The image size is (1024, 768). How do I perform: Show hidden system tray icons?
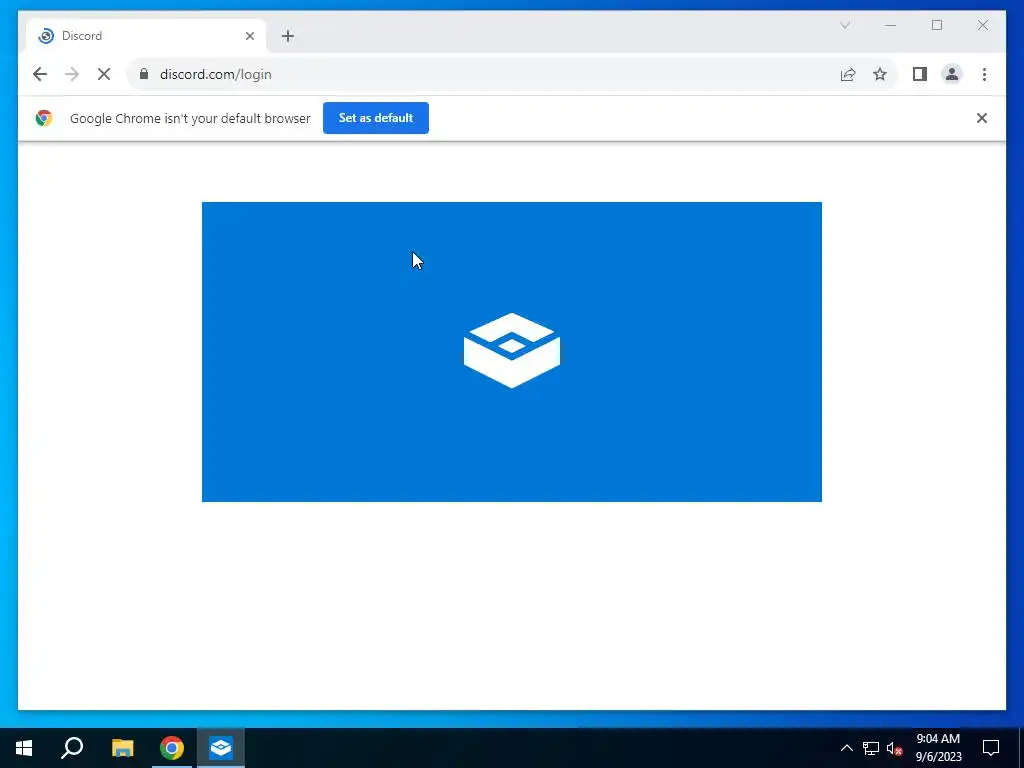(846, 748)
